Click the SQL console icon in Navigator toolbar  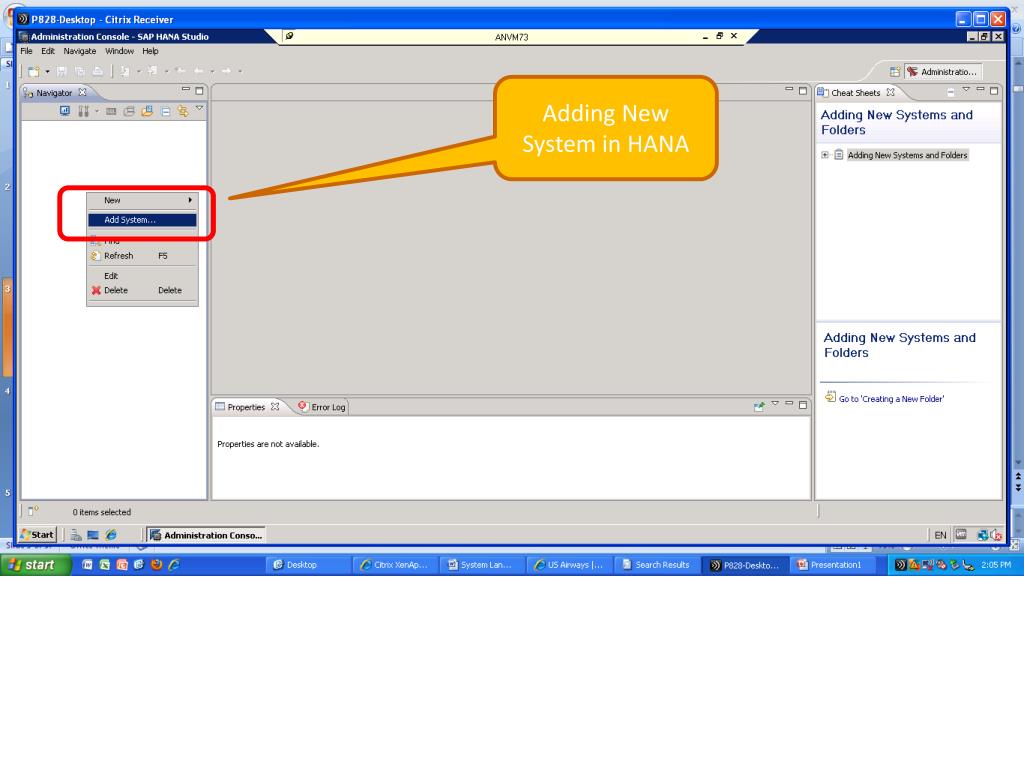pyautogui.click(x=111, y=112)
